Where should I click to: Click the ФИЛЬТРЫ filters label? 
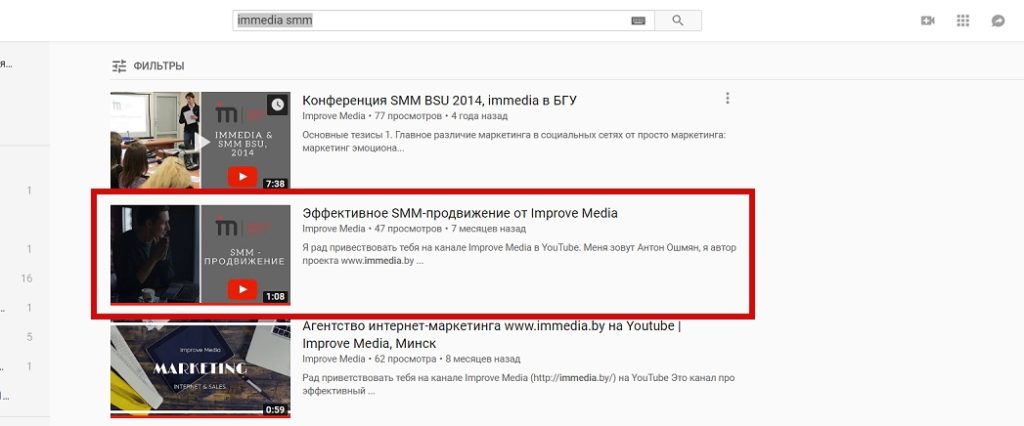[159, 66]
